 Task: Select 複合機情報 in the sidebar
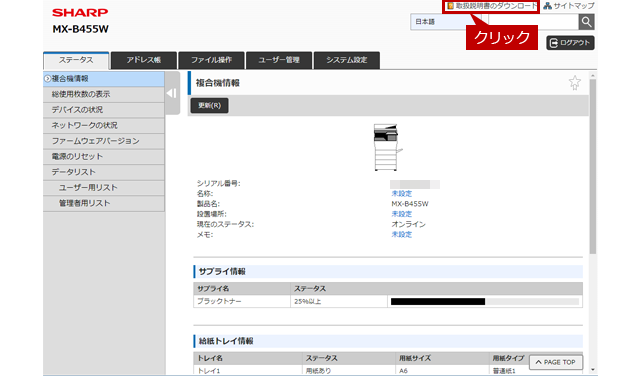coord(104,79)
